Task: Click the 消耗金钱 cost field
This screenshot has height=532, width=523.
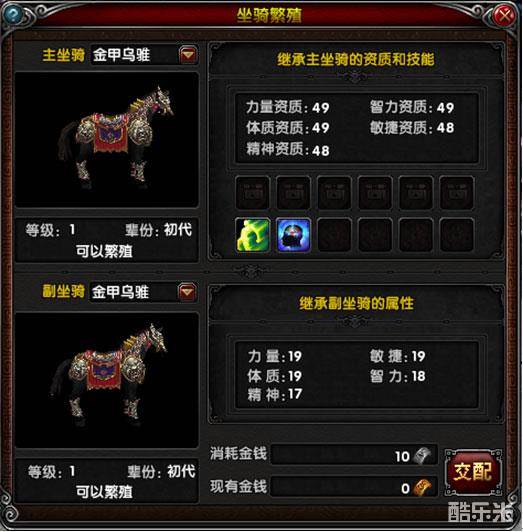Action: coord(354,455)
